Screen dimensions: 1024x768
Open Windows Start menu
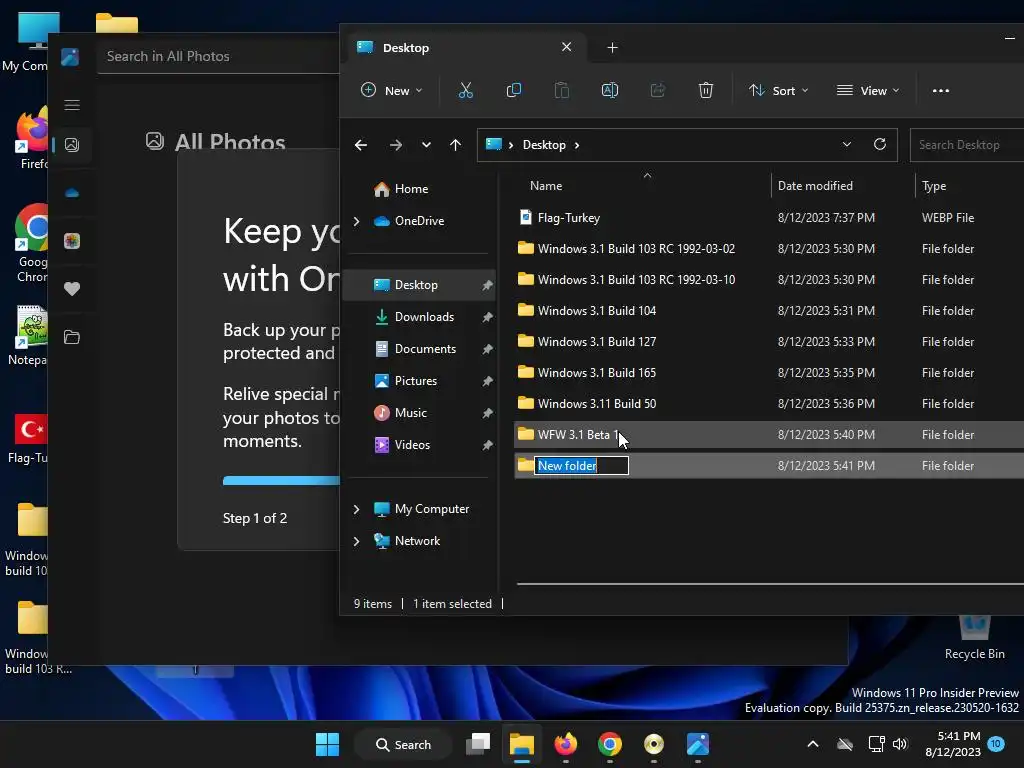pos(327,744)
